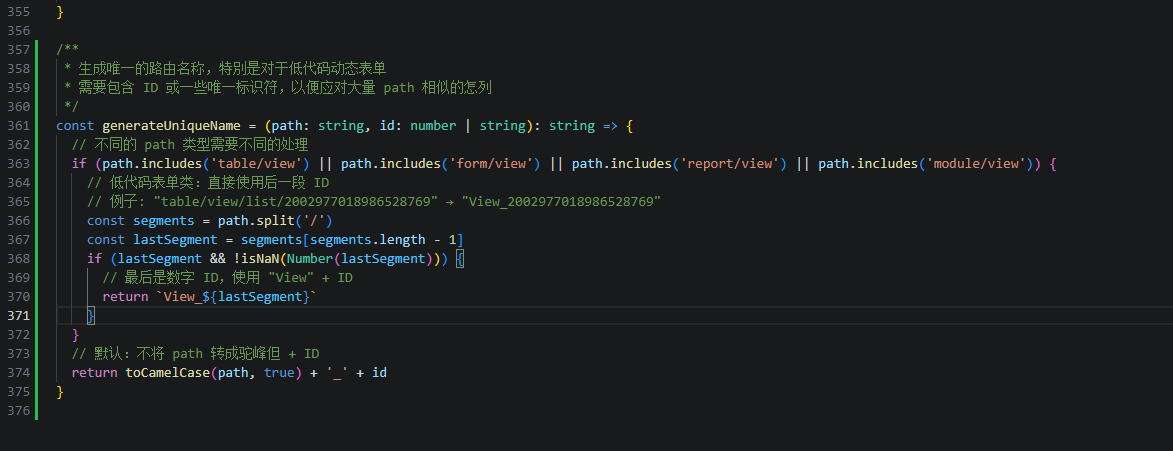
Task: Click the 'number' type in function parameters
Action: click(x=433, y=126)
